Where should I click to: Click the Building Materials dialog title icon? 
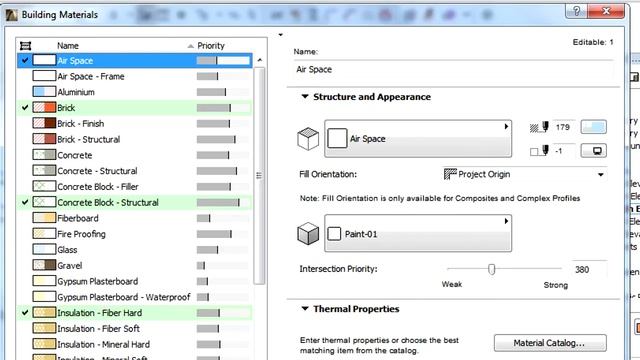pos(11,15)
